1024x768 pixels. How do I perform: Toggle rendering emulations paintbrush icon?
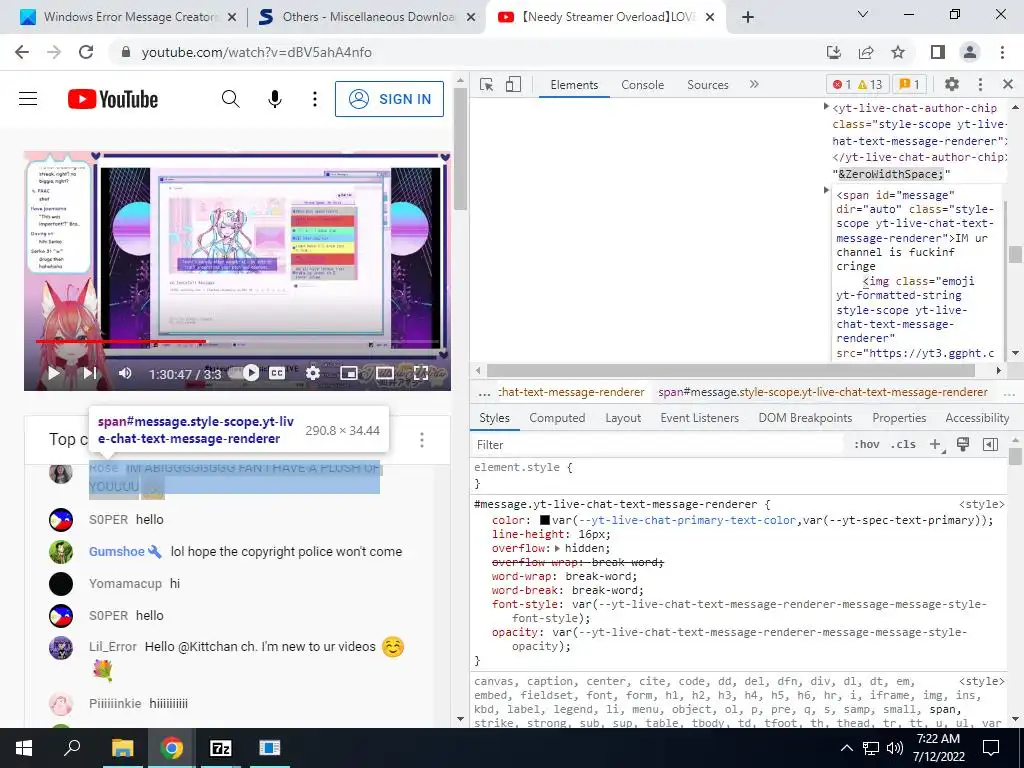(x=963, y=445)
